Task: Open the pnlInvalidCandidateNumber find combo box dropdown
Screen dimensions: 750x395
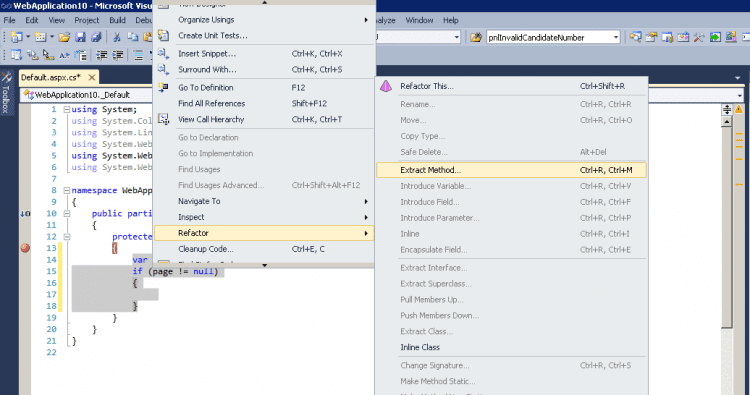Action: pos(616,37)
